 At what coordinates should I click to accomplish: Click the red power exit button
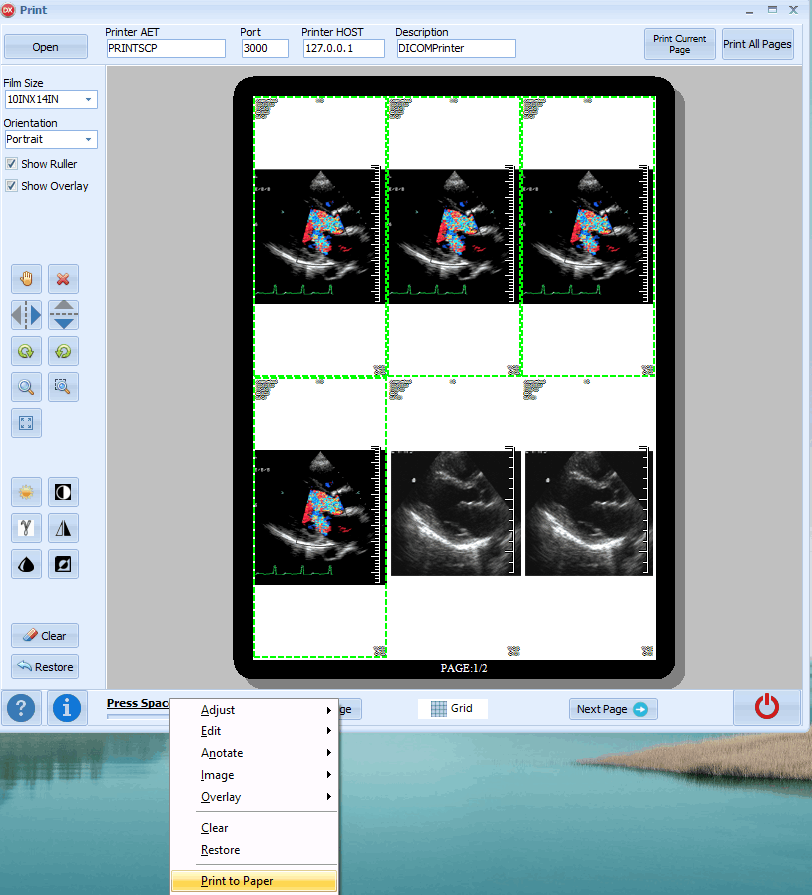(x=766, y=707)
